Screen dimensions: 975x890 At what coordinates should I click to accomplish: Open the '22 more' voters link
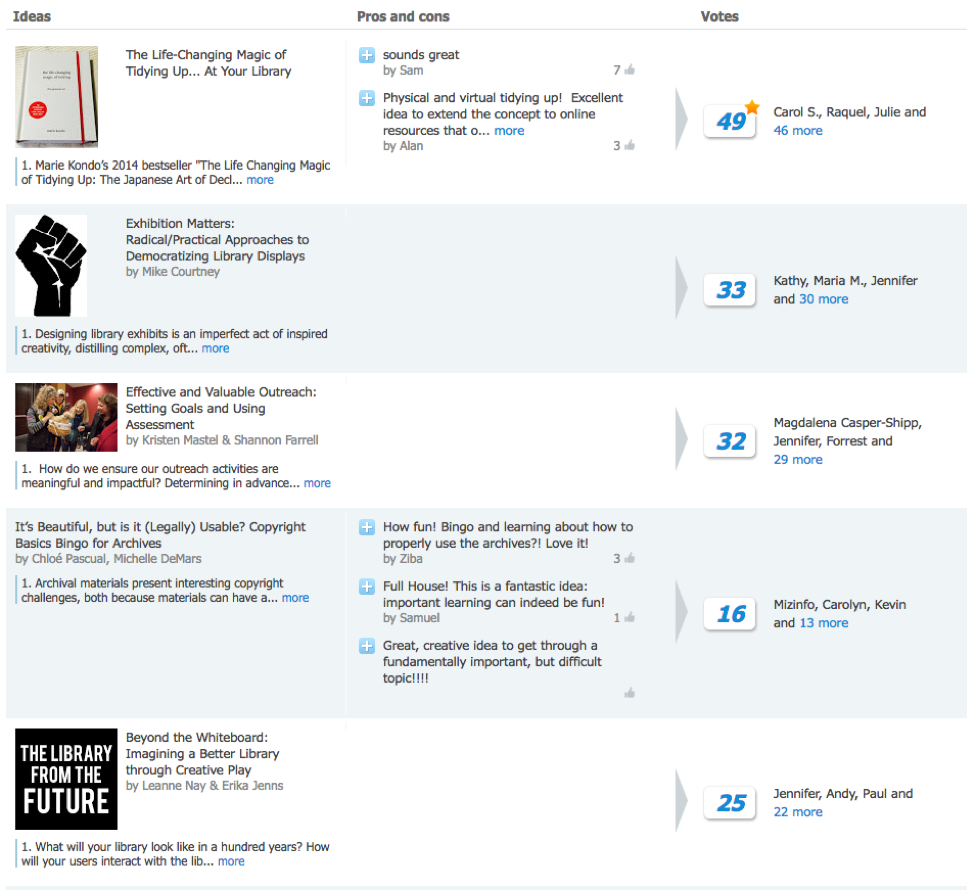pos(798,812)
